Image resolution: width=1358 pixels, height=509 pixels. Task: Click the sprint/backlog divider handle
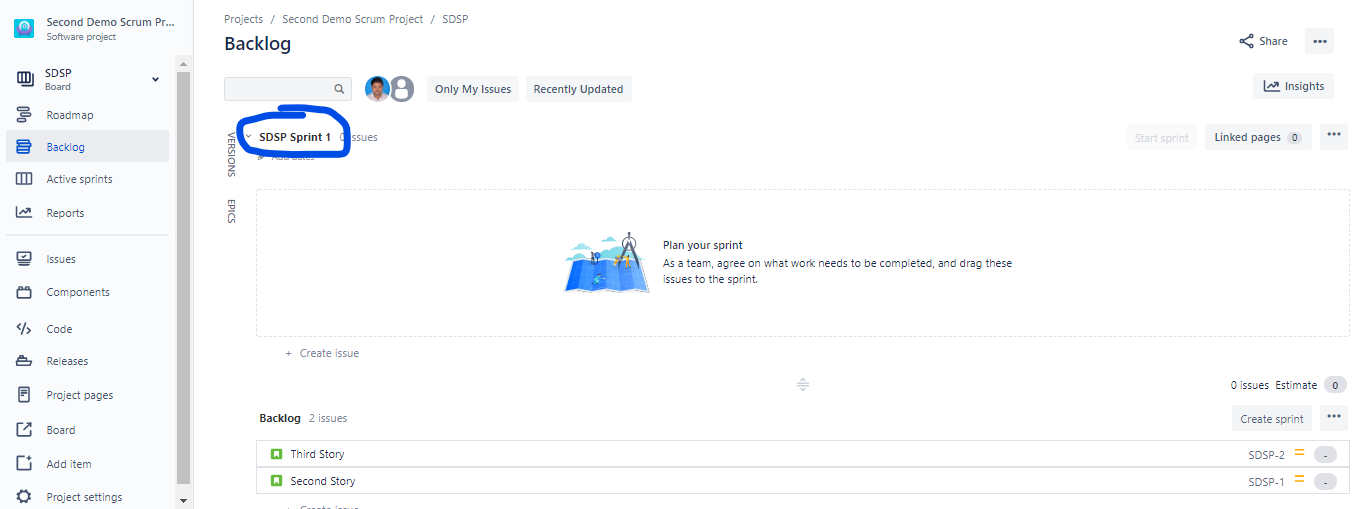(803, 385)
